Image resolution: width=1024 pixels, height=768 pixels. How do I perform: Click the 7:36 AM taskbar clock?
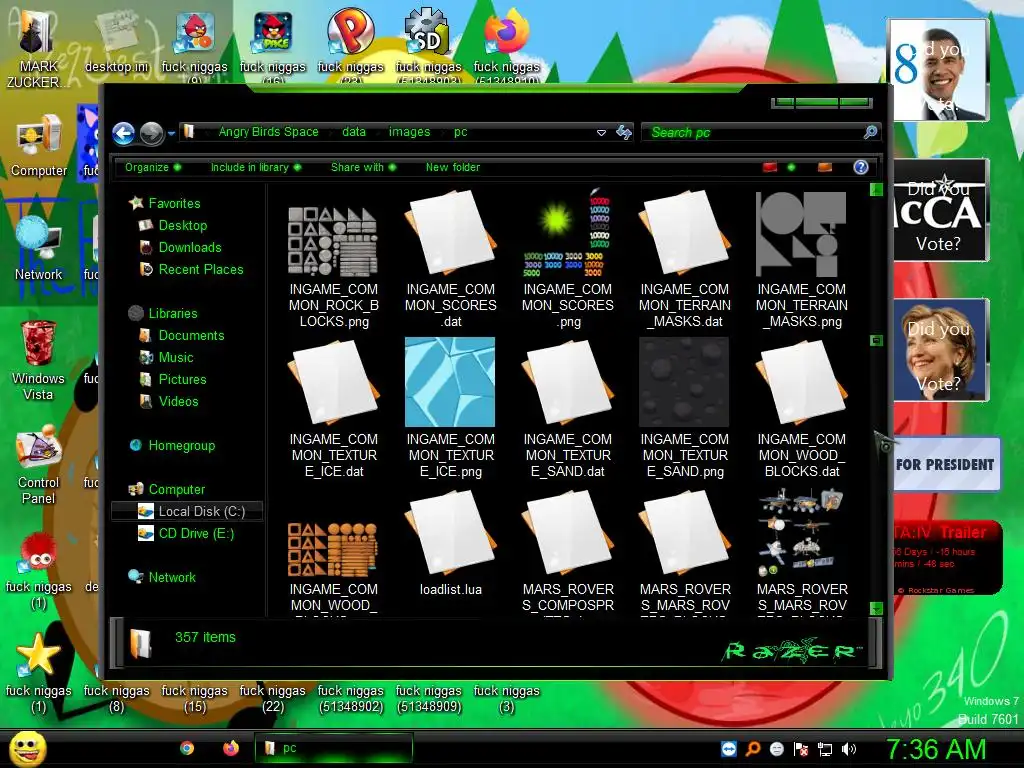click(936, 749)
